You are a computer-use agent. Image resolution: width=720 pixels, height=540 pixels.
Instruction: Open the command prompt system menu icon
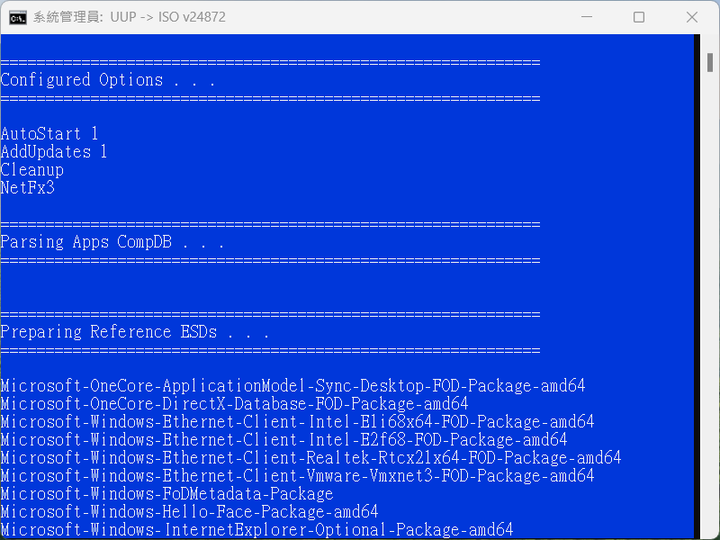[18, 17]
